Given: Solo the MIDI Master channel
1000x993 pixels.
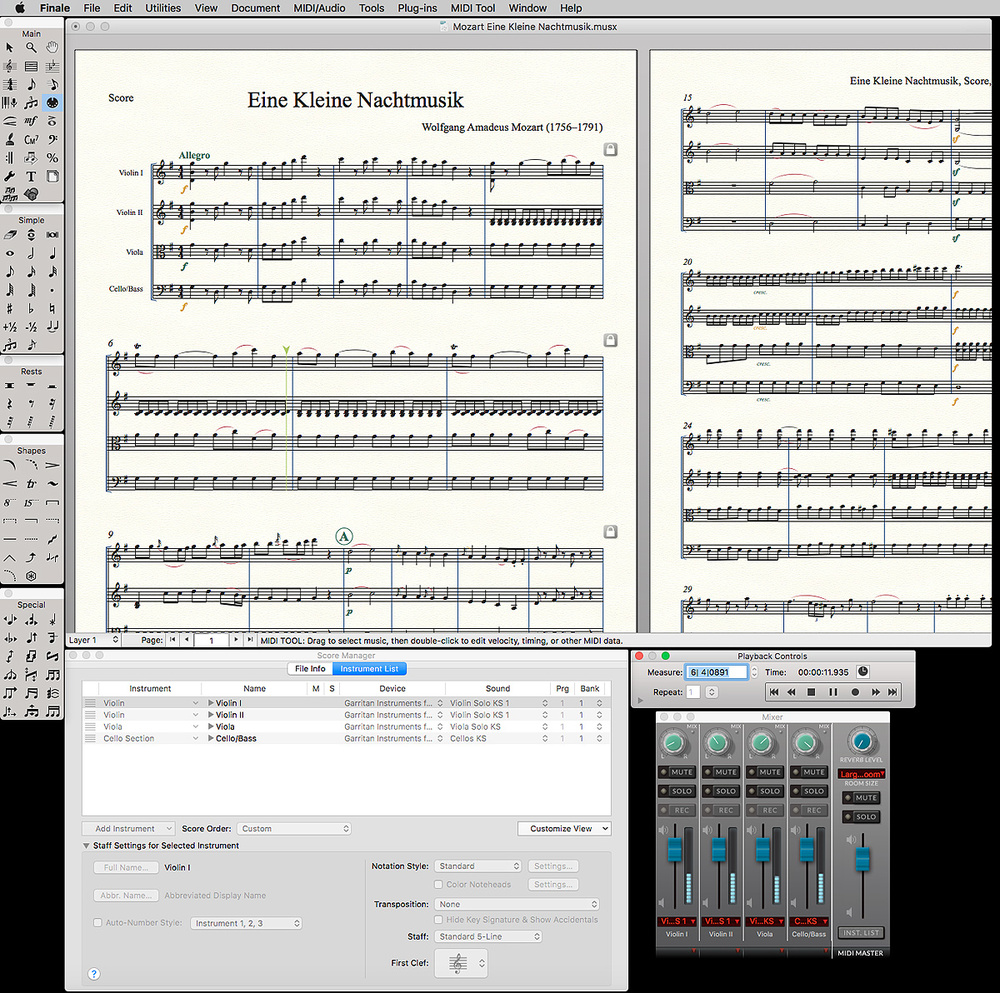Looking at the screenshot, I should [861, 817].
